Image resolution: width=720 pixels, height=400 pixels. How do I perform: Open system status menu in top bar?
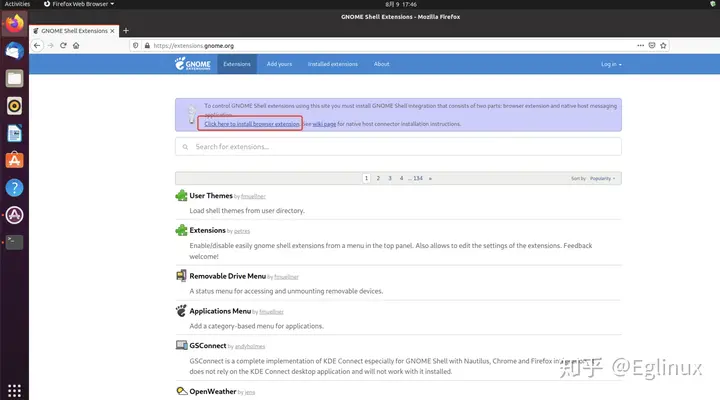[x=712, y=4]
